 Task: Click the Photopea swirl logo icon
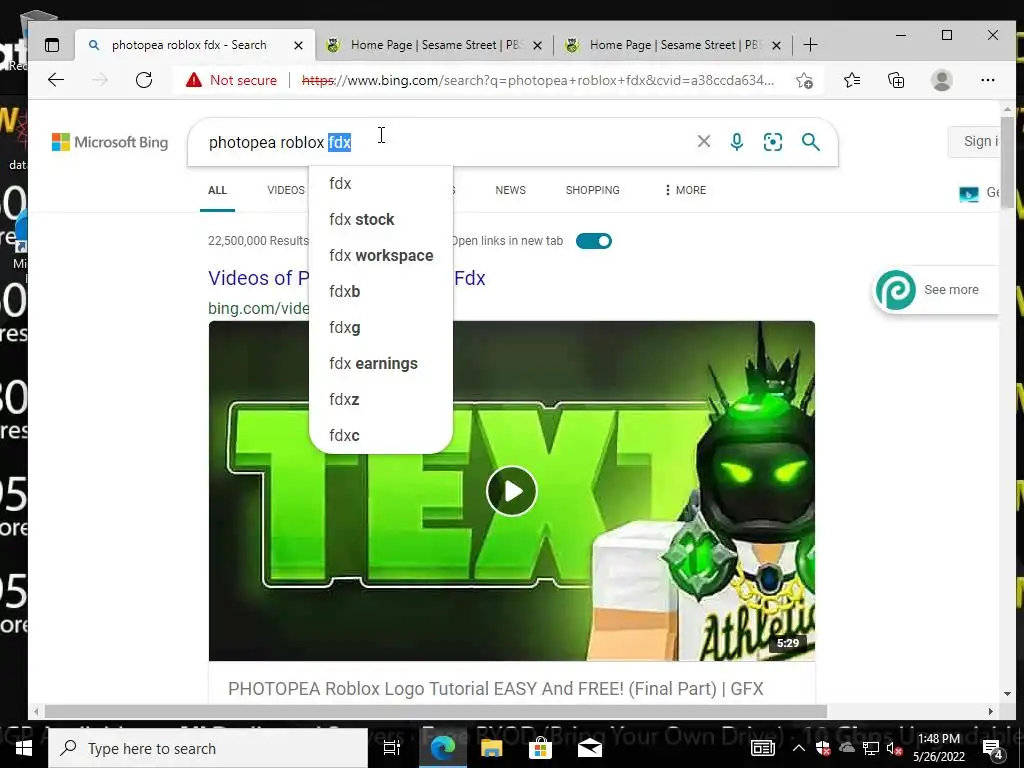pyautogui.click(x=895, y=289)
